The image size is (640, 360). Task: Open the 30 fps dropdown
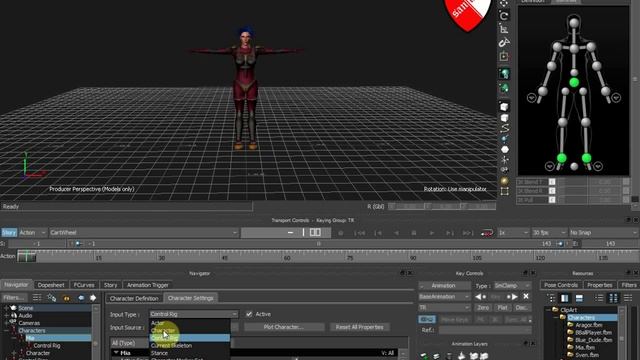(x=549, y=233)
